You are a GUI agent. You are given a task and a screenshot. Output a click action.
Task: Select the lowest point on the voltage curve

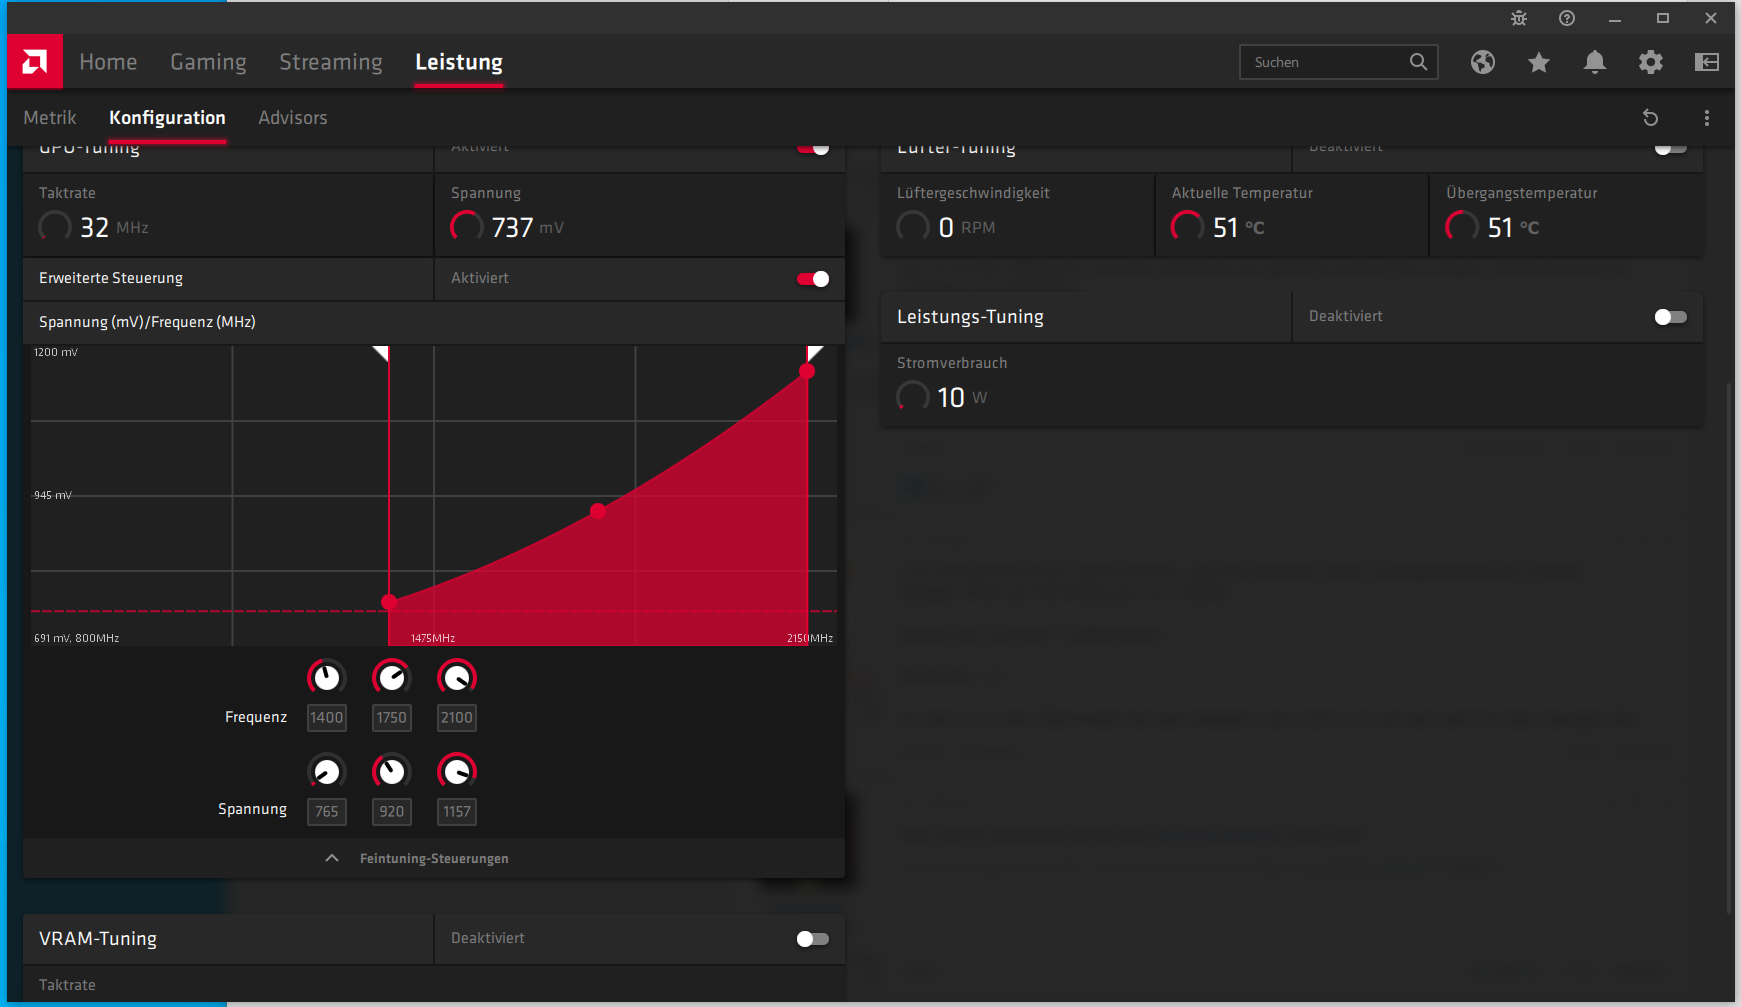[x=389, y=602]
